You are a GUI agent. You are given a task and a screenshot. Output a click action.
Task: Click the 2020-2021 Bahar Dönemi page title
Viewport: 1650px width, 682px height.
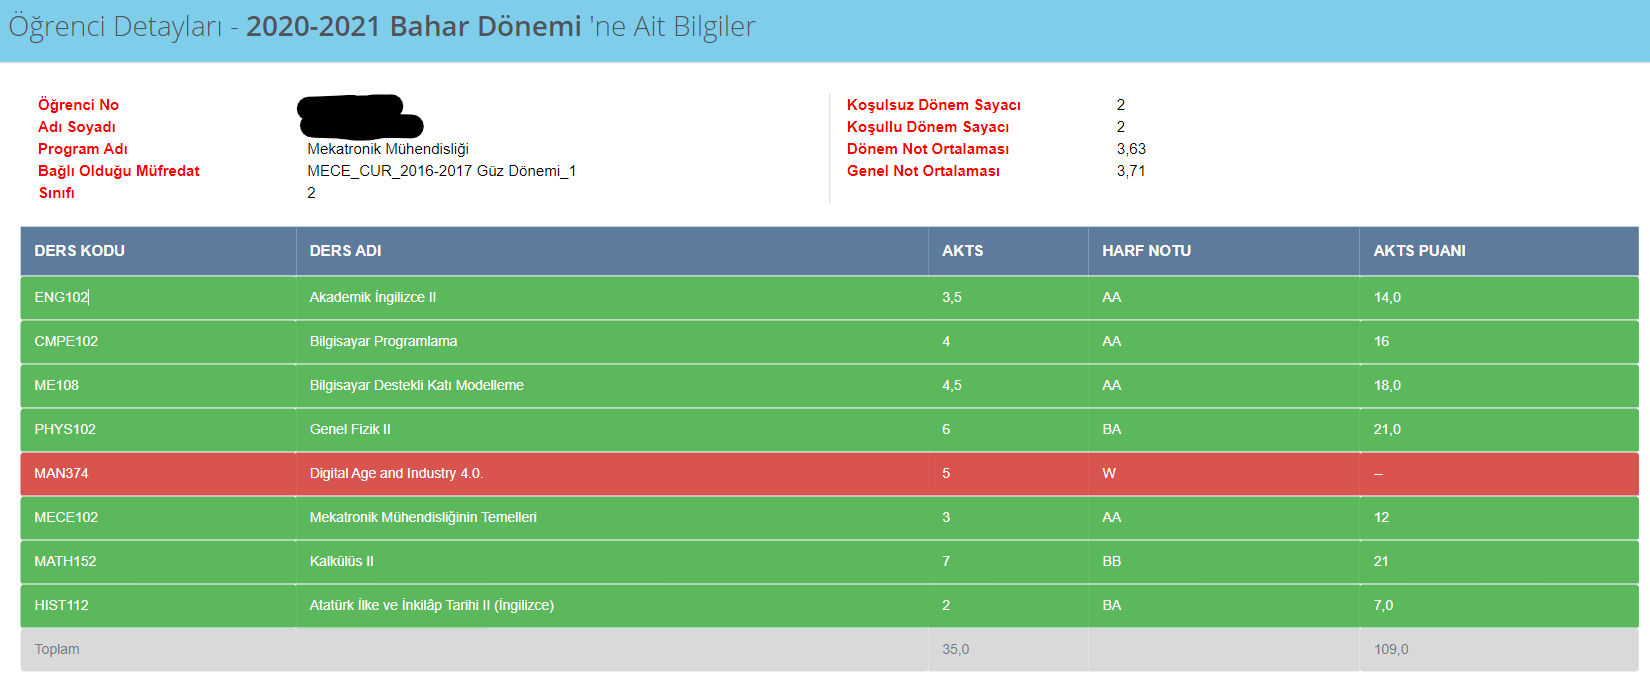[413, 27]
